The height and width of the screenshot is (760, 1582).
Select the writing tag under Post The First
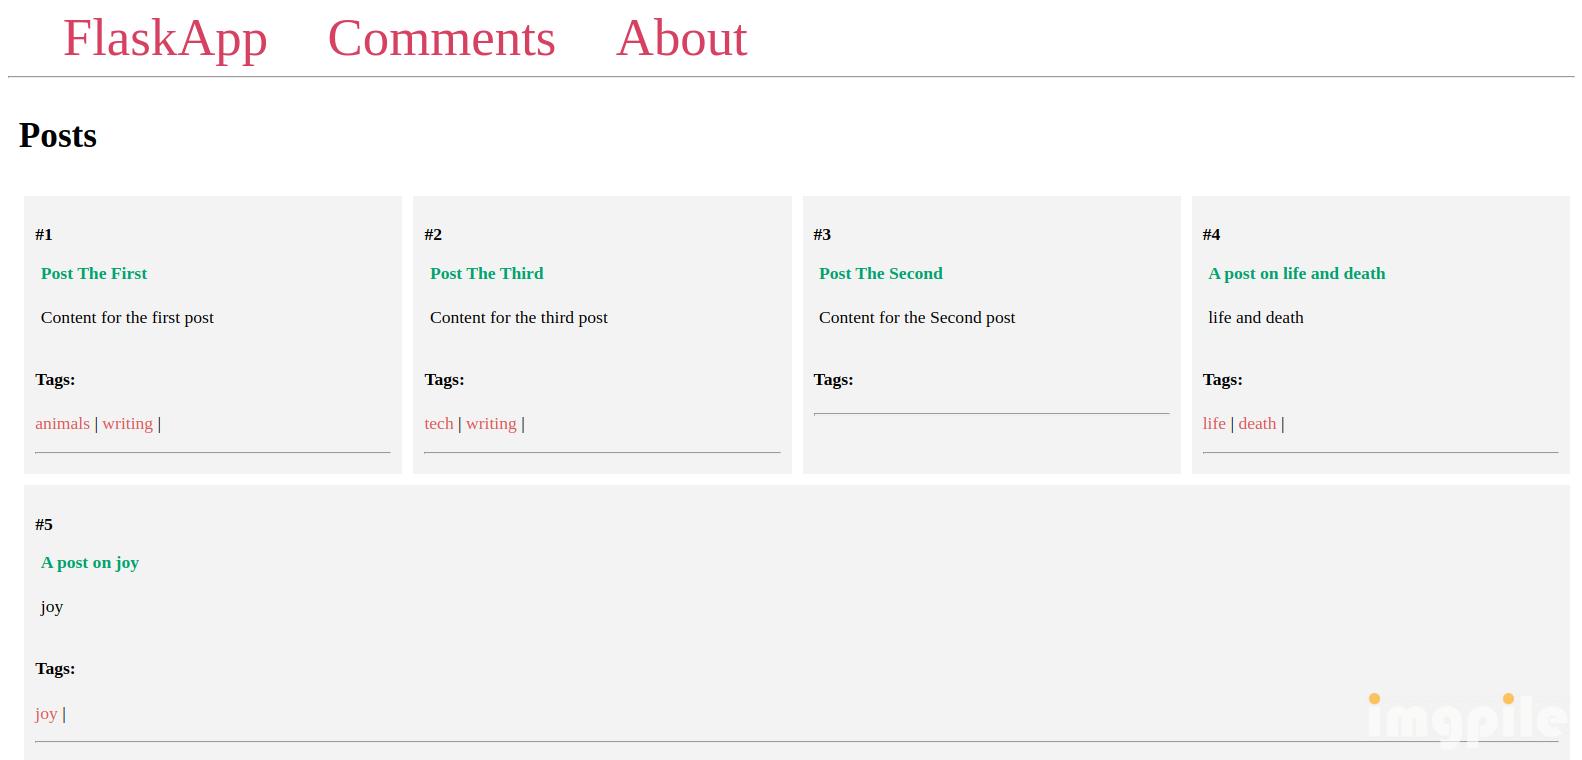pyautogui.click(x=127, y=423)
